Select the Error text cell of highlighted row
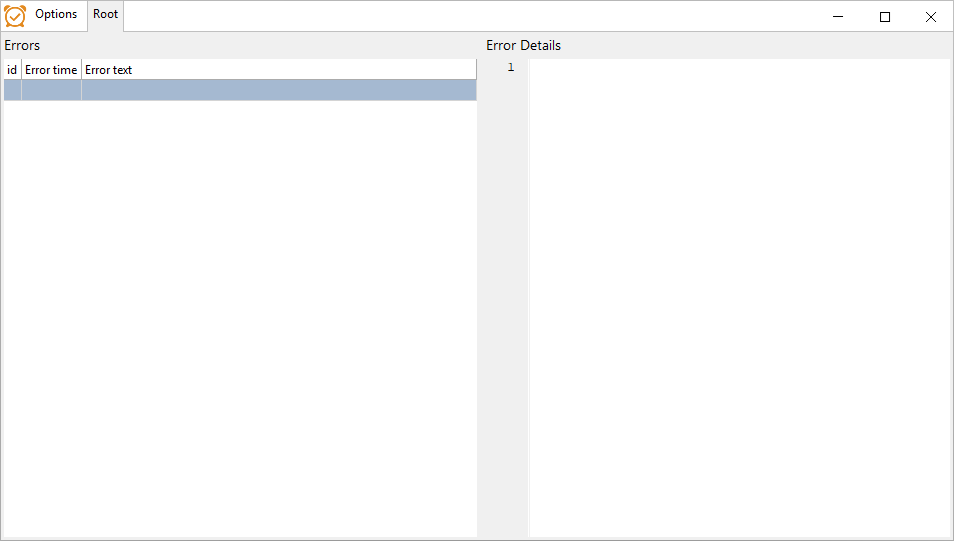 279,90
